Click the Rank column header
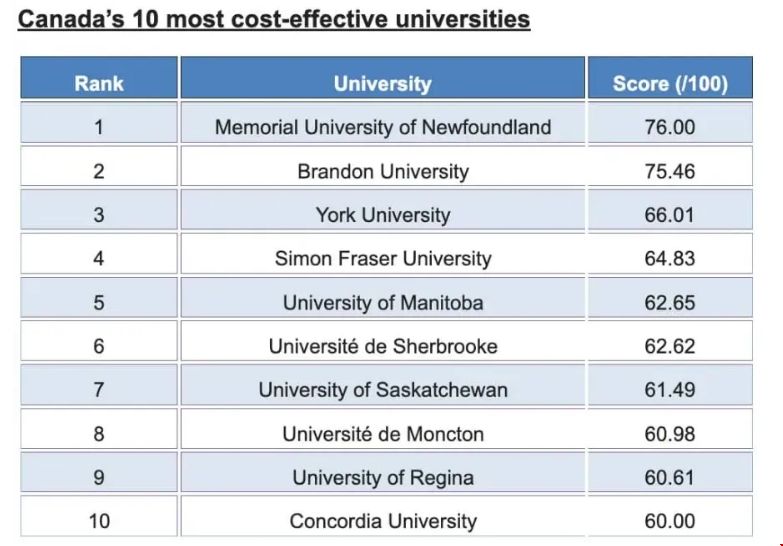The width and height of the screenshot is (783, 546). [x=99, y=83]
